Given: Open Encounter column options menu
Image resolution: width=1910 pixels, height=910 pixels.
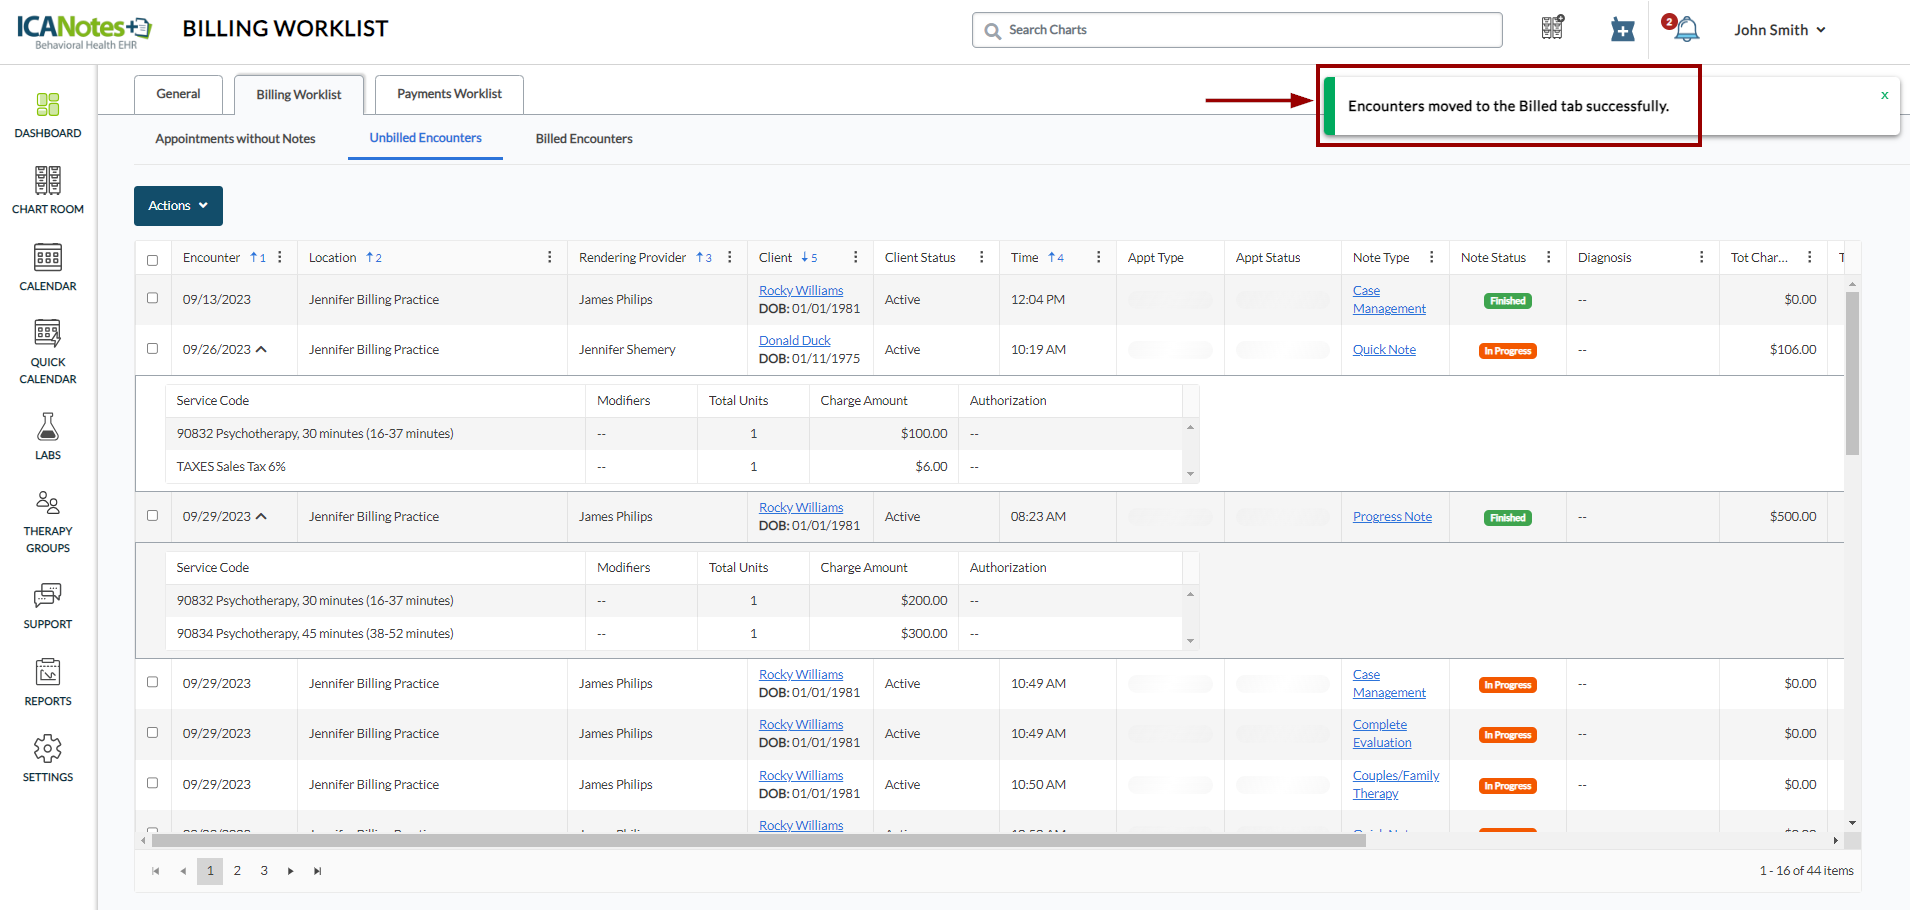Looking at the screenshot, I should [280, 257].
